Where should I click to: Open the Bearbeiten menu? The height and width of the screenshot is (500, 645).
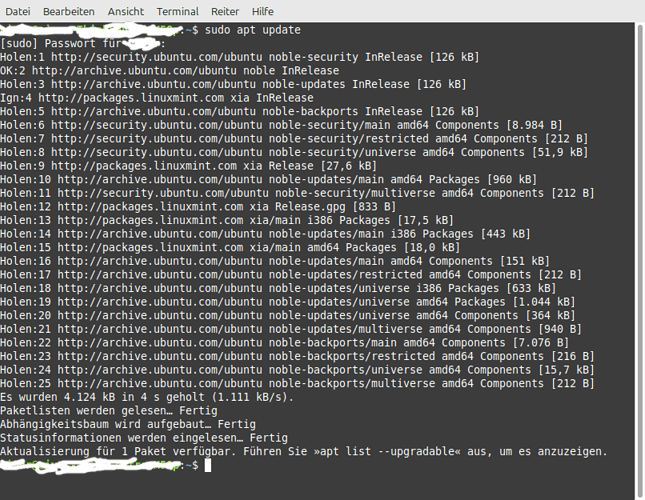coord(69,12)
